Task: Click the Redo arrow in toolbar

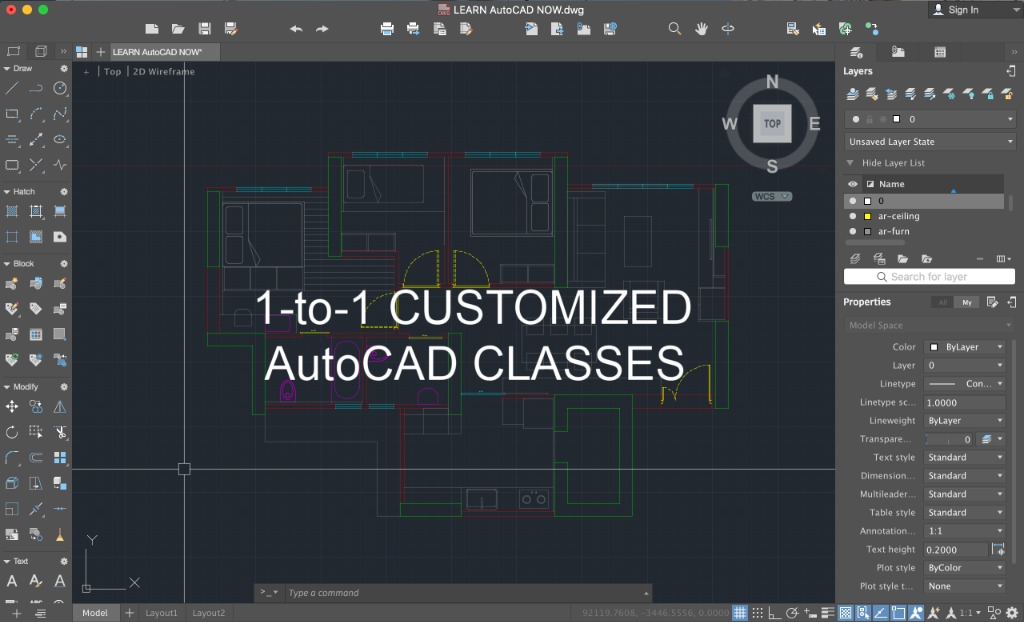Action: (x=322, y=29)
